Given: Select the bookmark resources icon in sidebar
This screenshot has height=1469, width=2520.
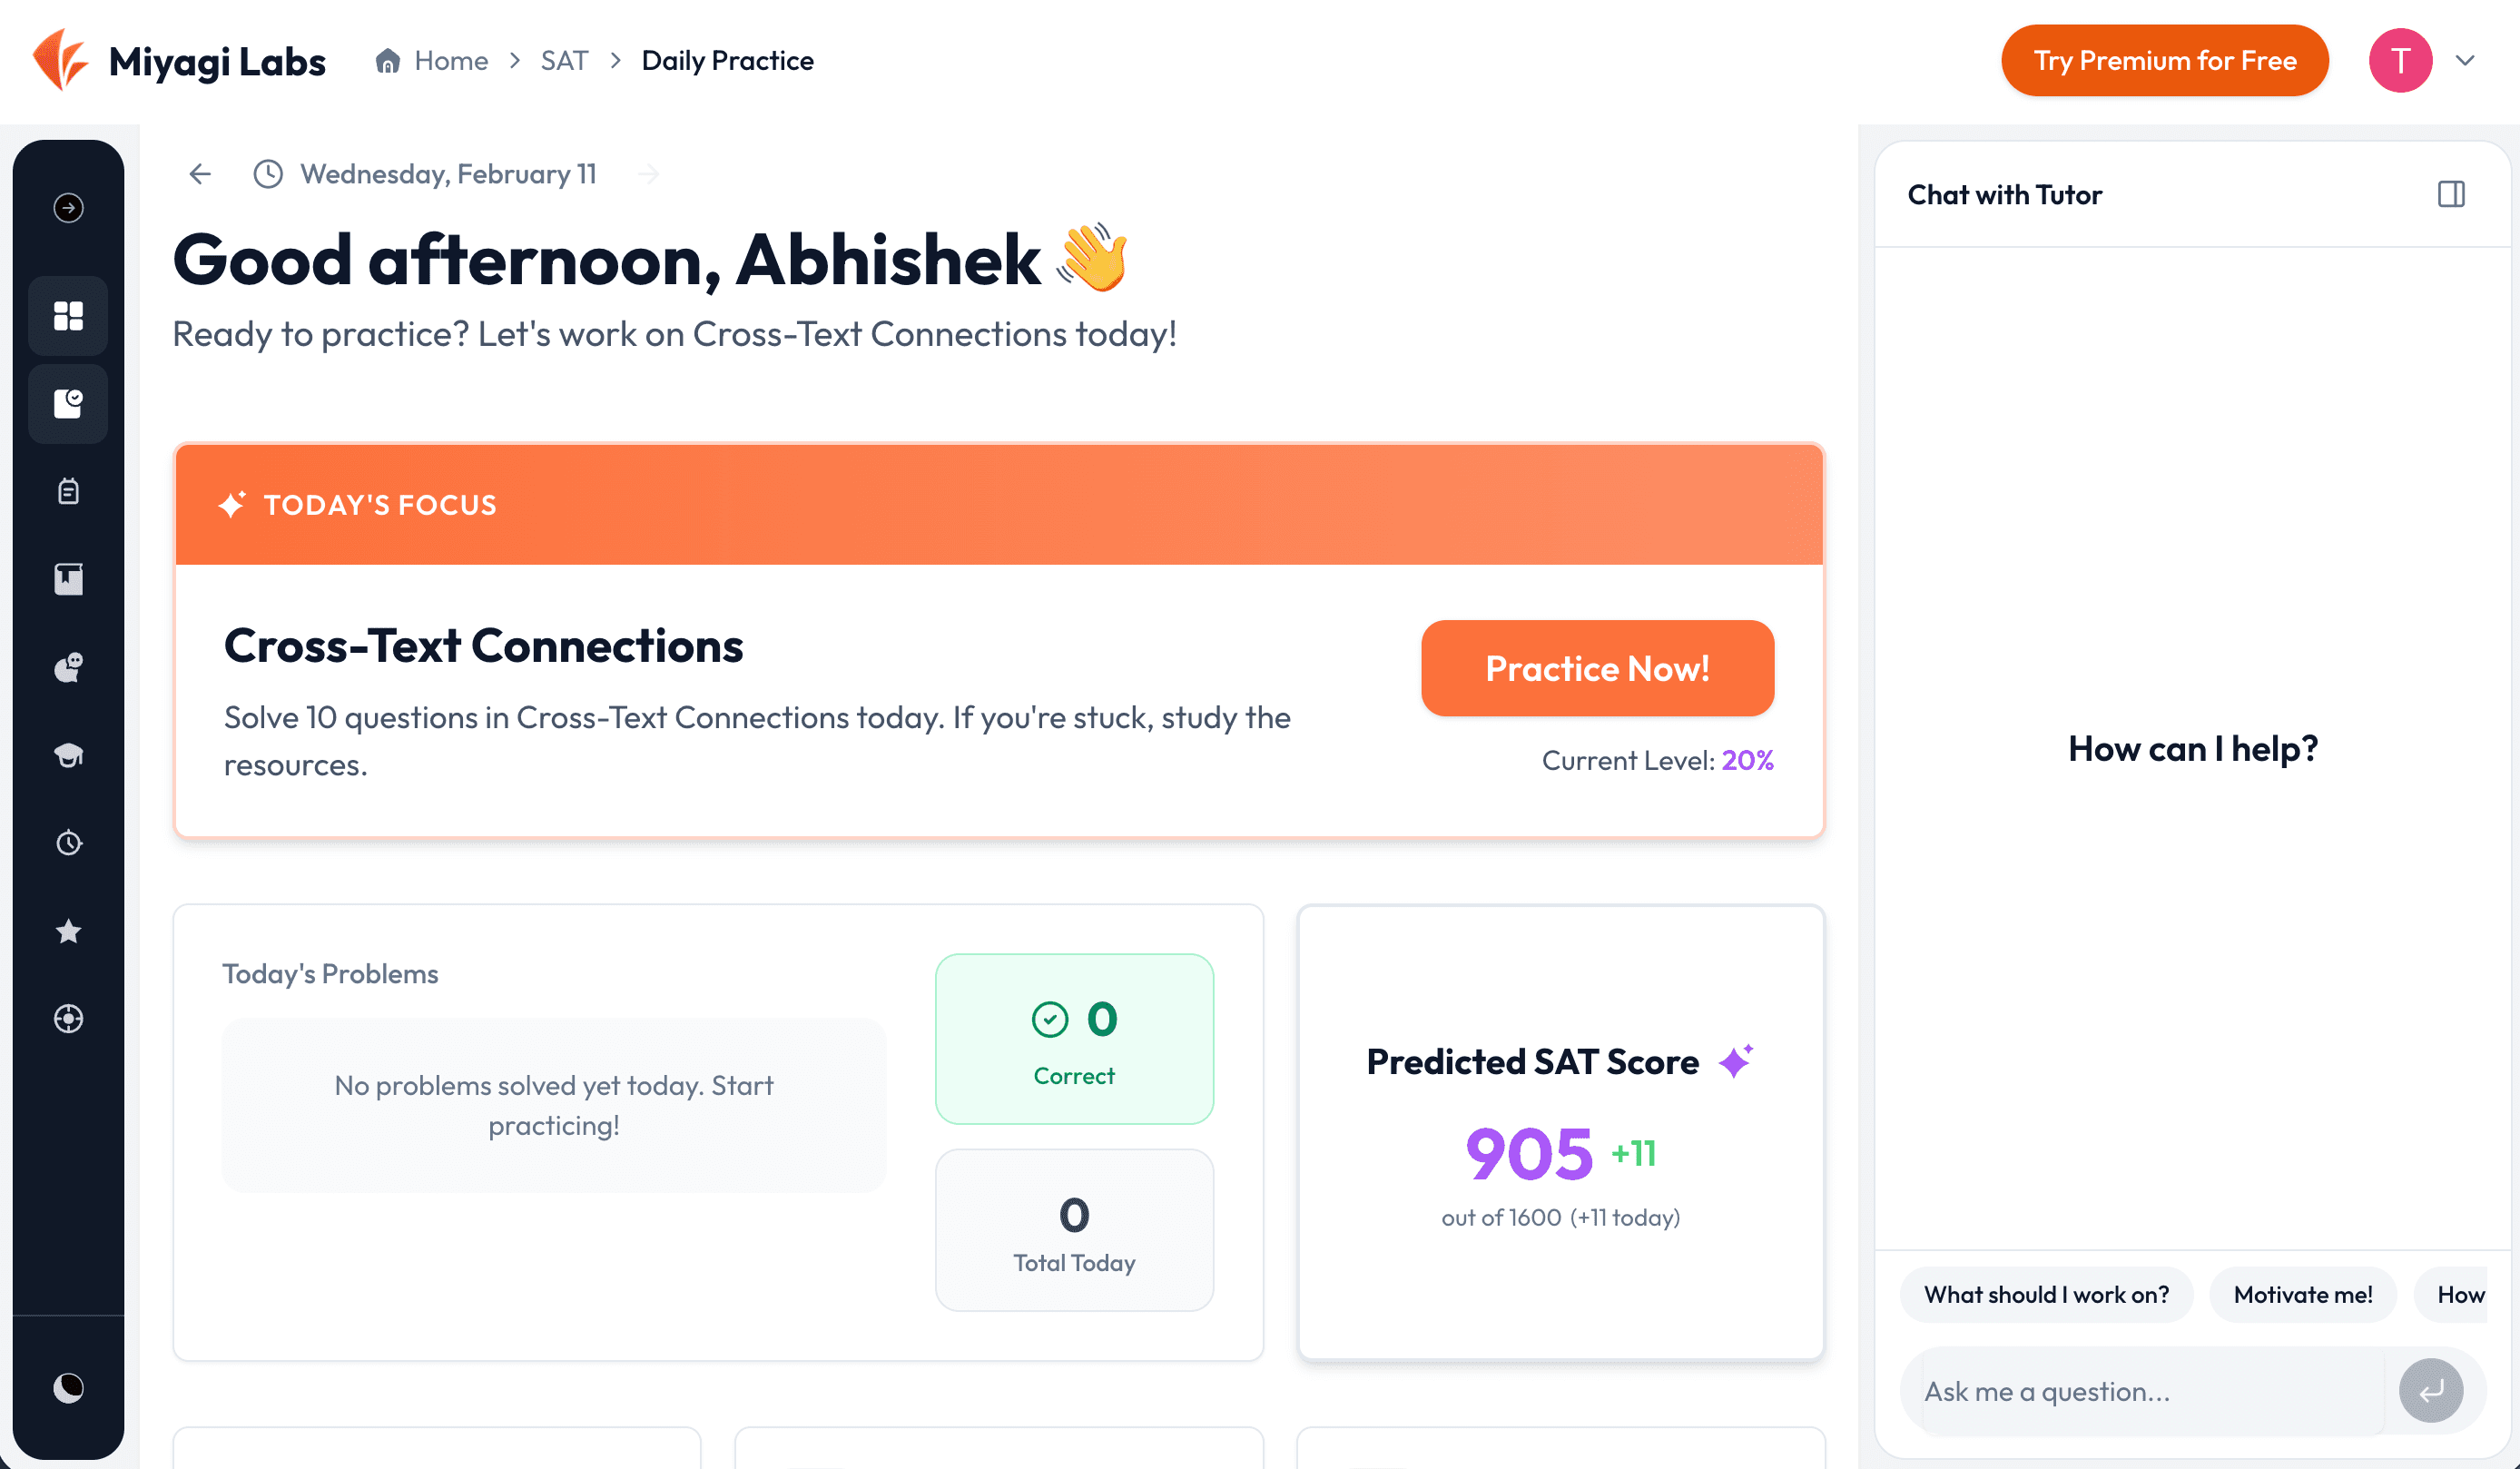Looking at the screenshot, I should [67, 578].
